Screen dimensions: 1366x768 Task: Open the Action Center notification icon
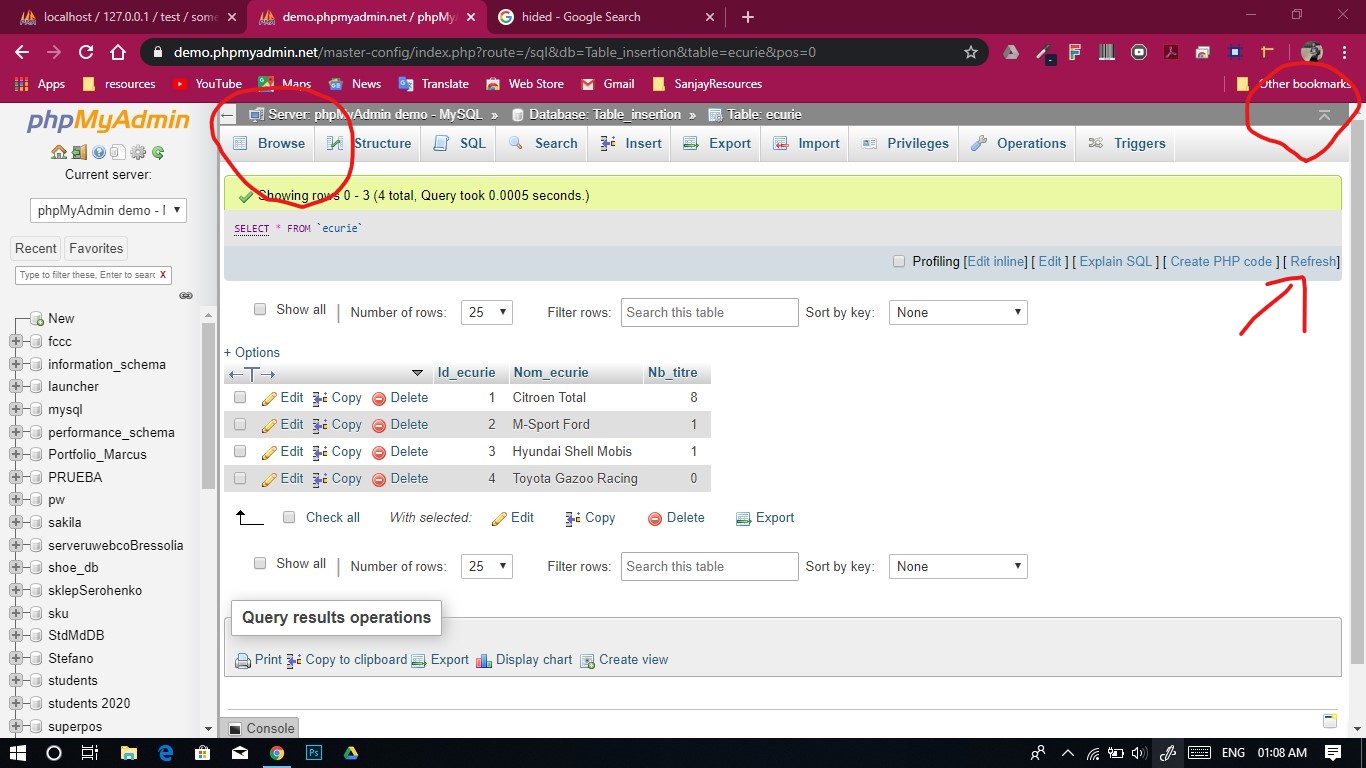point(1333,753)
